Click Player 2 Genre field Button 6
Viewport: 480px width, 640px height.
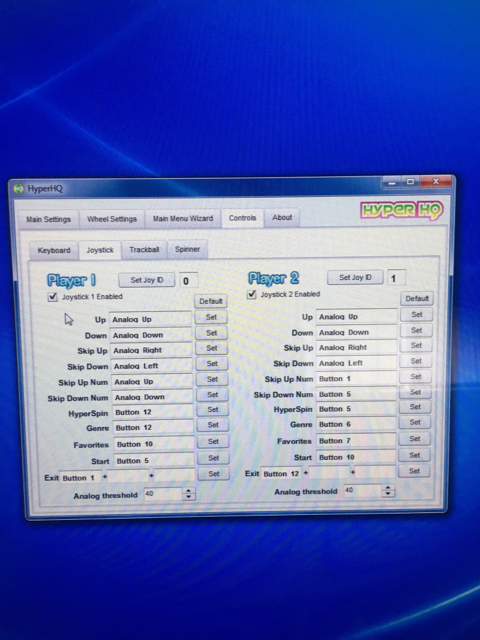pyautogui.click(x=356, y=424)
